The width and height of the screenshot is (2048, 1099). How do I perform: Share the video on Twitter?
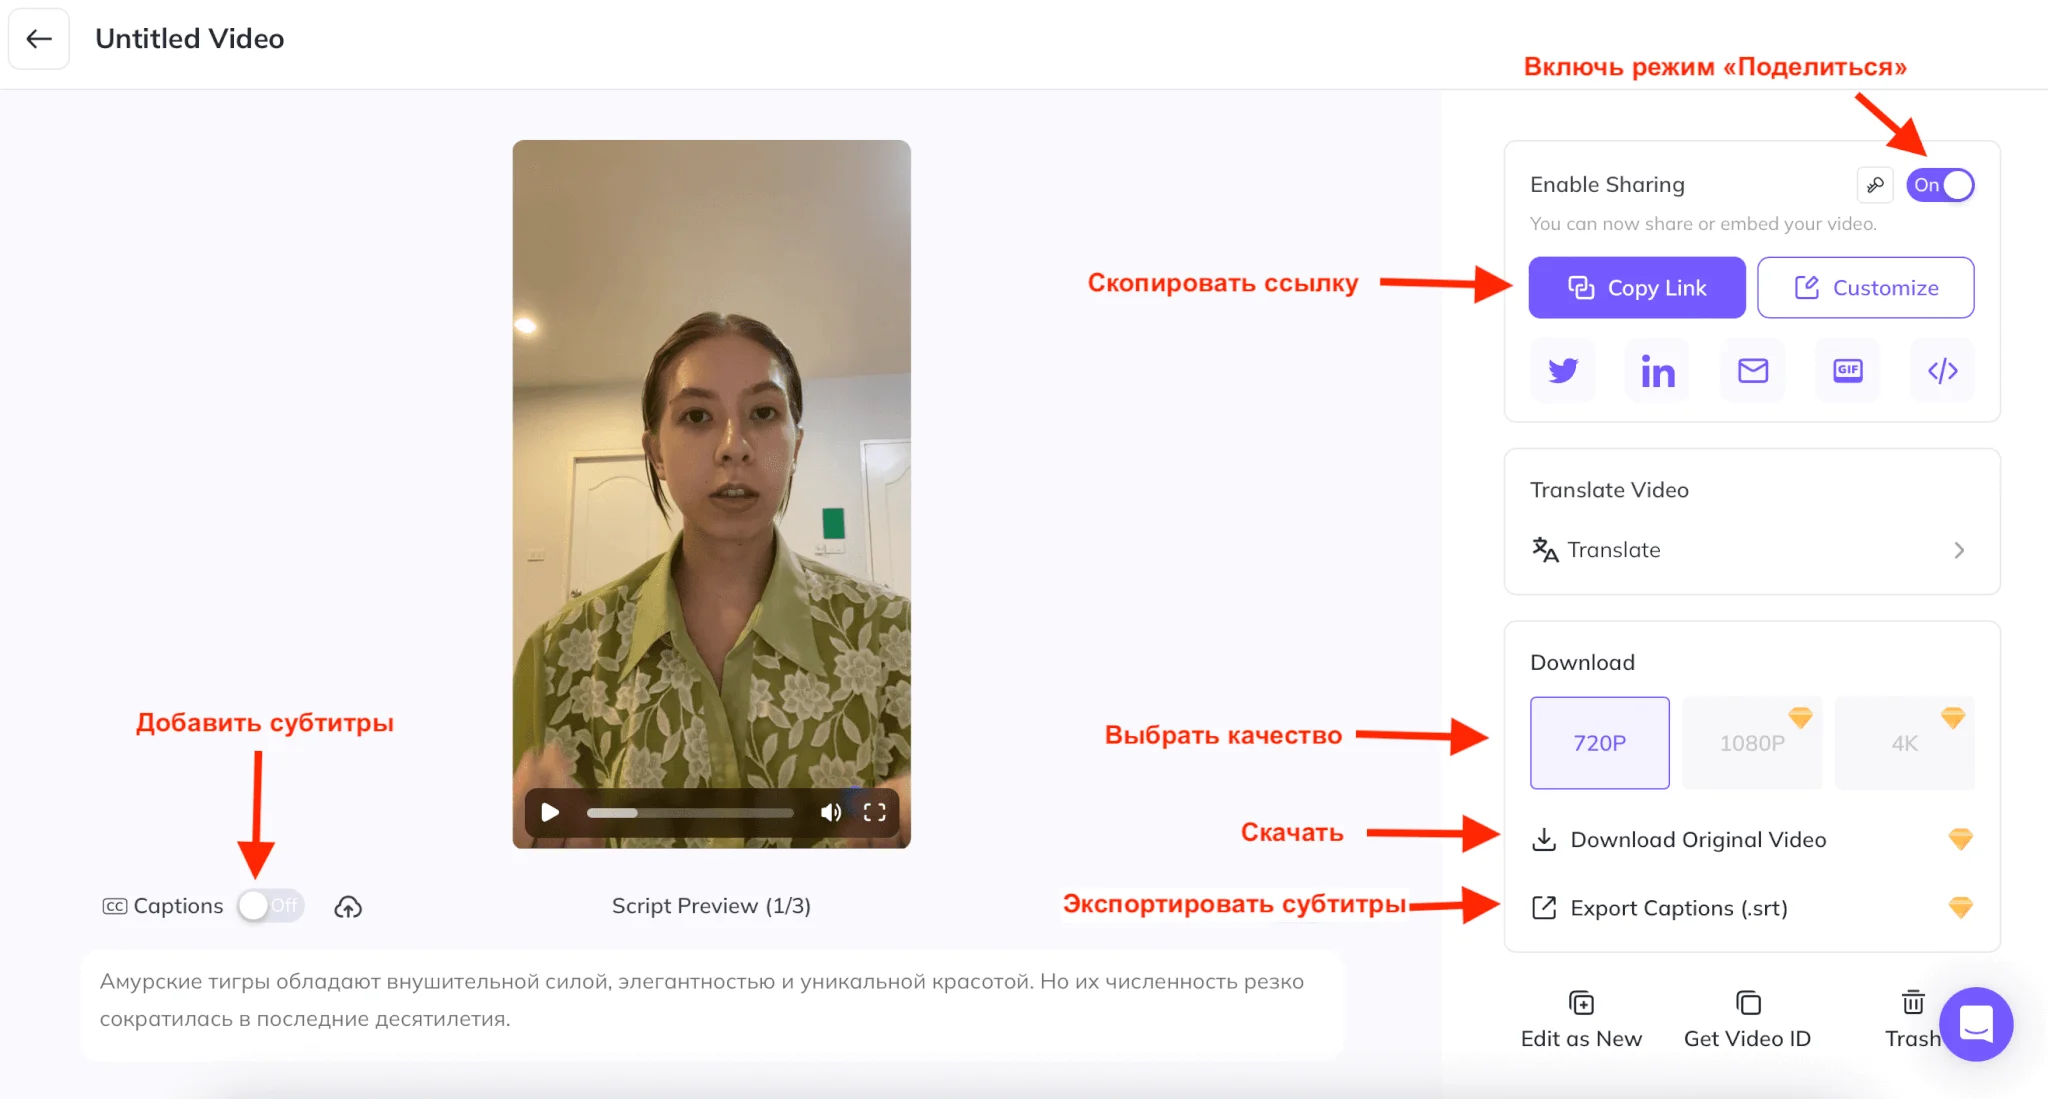1563,371
